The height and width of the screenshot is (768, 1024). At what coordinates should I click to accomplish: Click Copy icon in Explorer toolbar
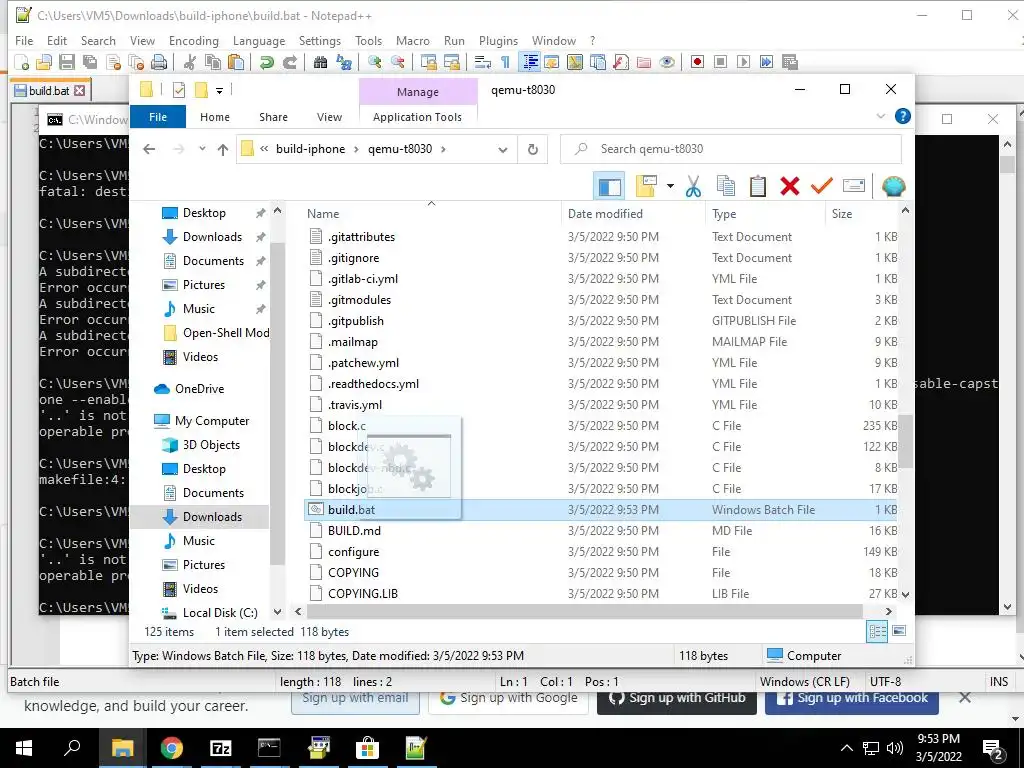[726, 187]
